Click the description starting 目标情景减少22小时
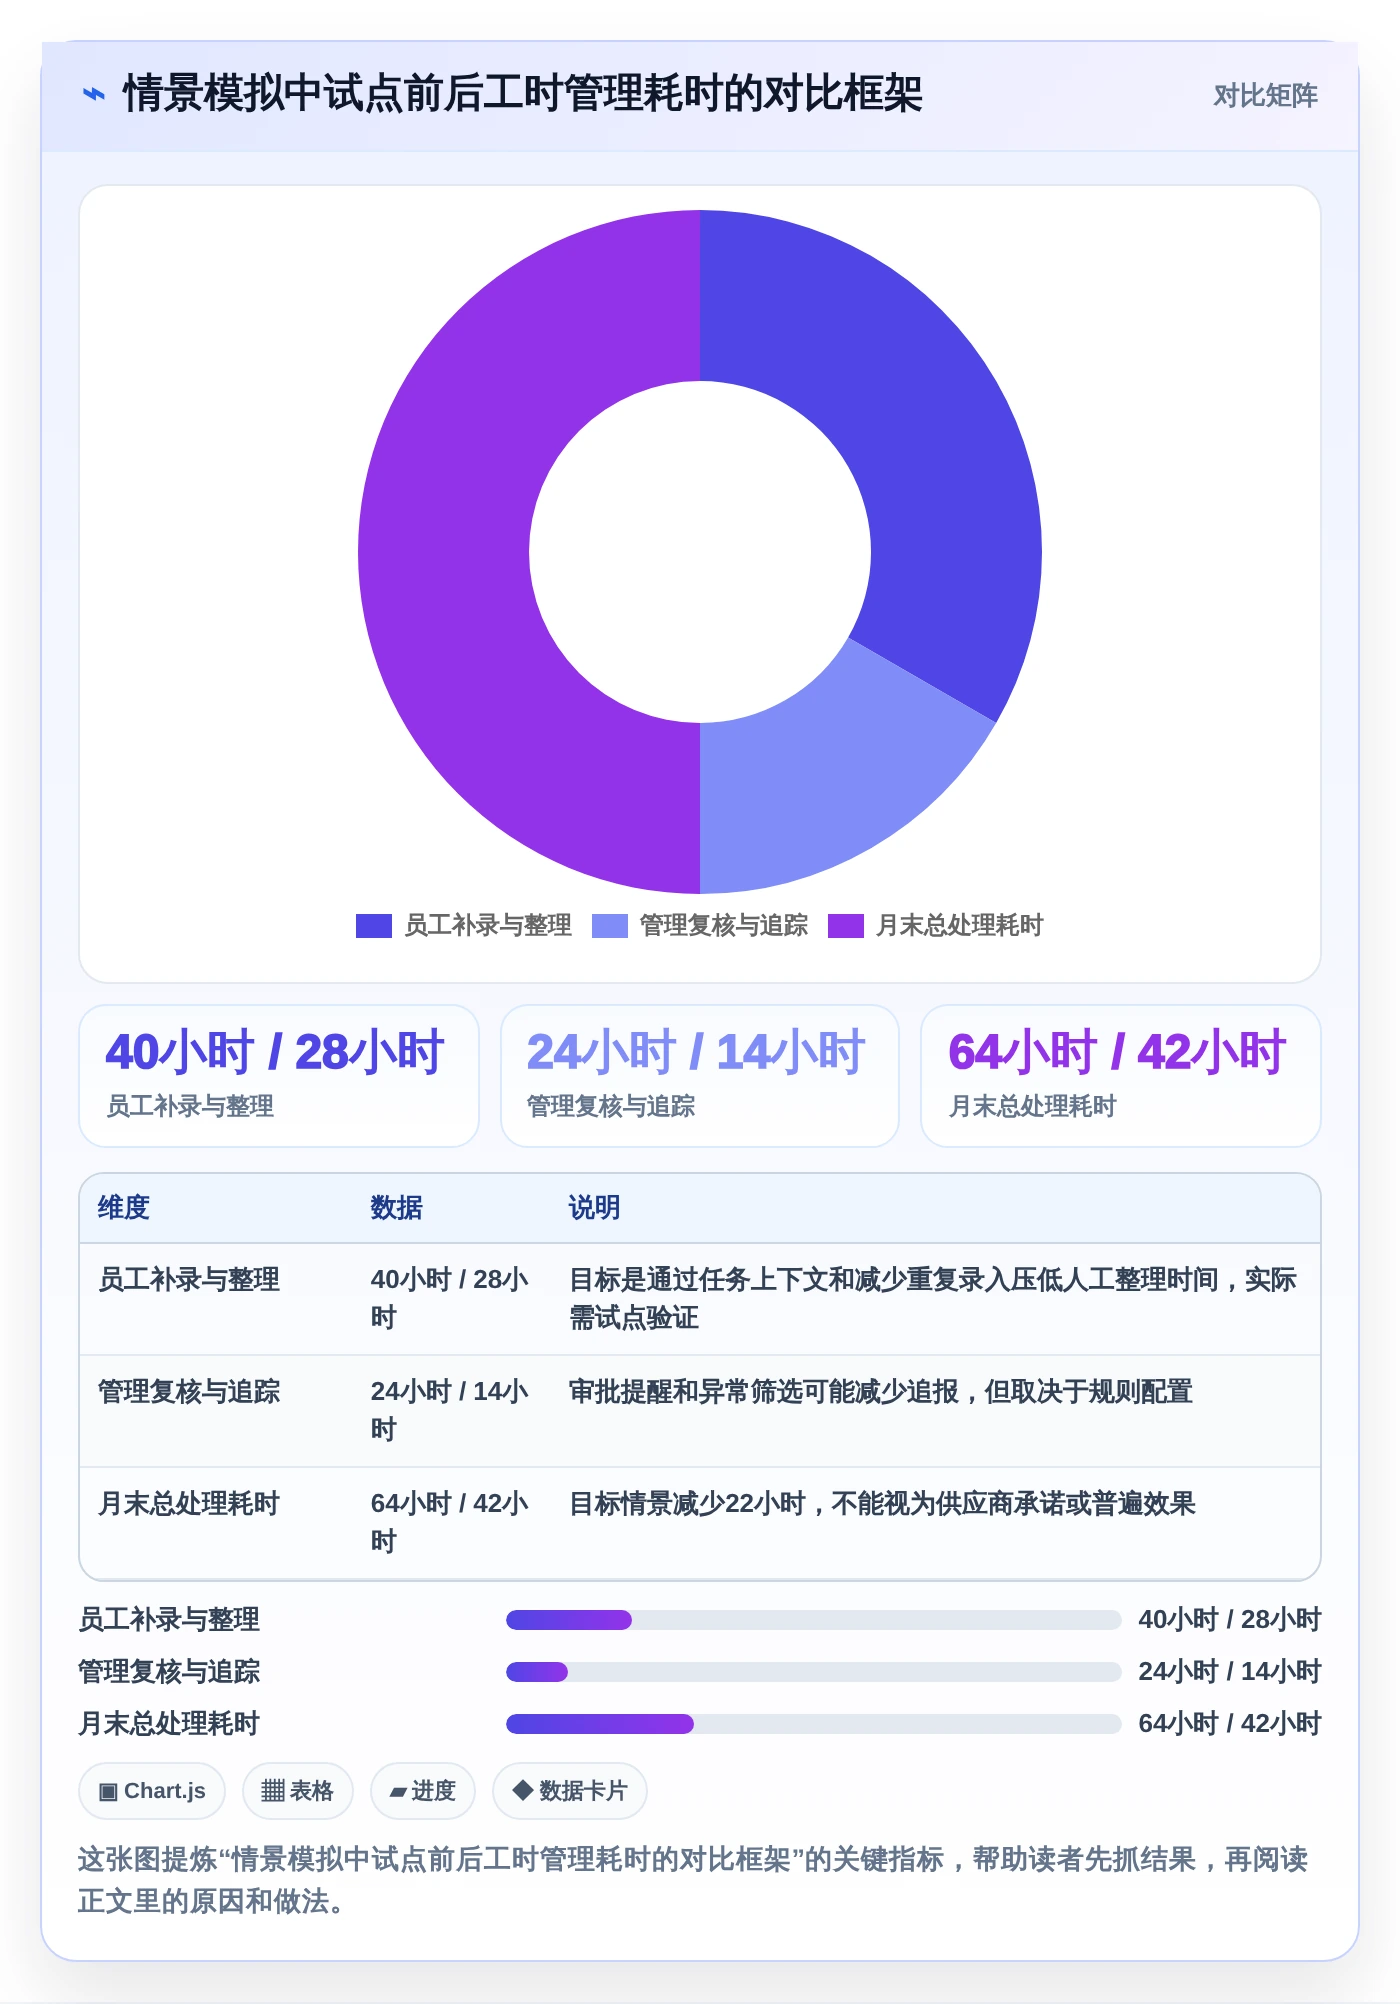Viewport: 1400px width, 2004px height. coord(882,1504)
